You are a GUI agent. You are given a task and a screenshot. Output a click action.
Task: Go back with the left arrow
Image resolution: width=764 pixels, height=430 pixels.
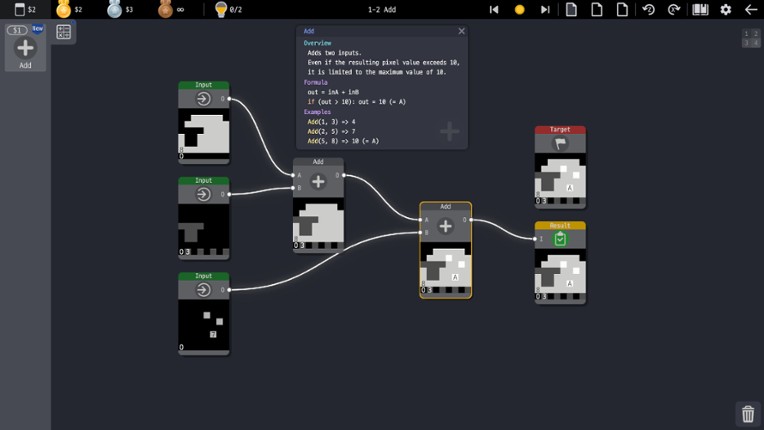tap(750, 9)
